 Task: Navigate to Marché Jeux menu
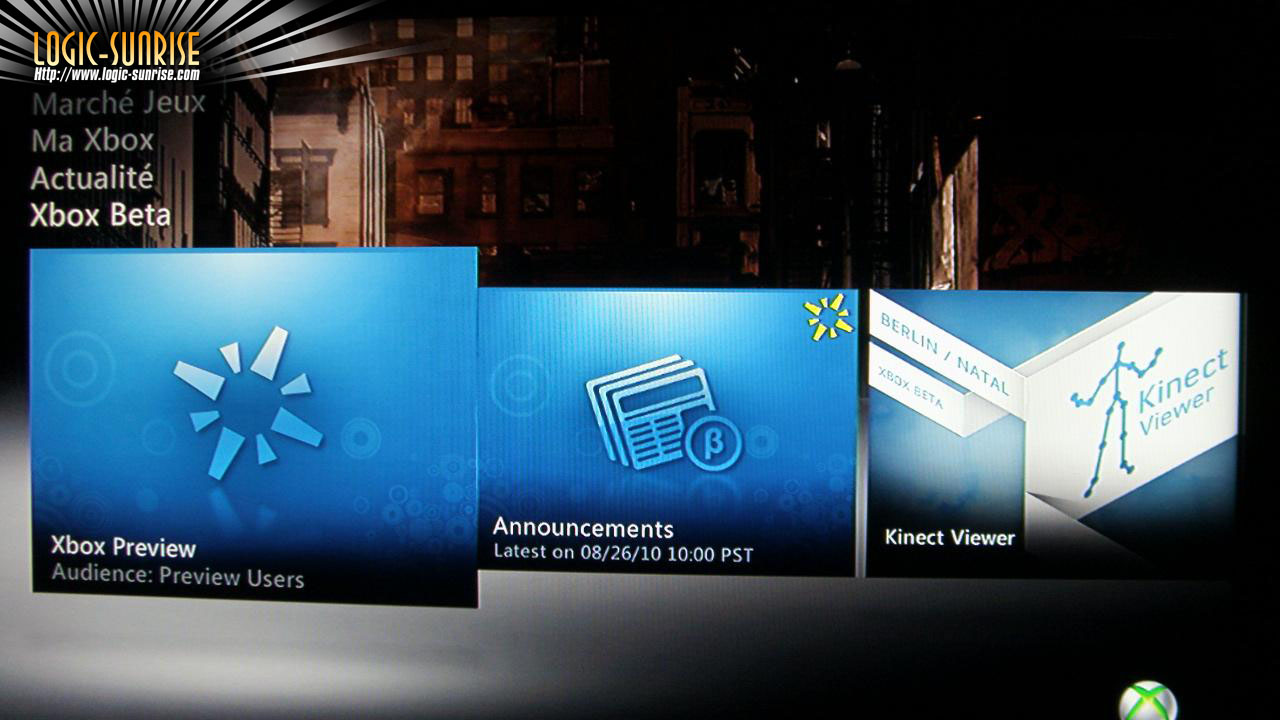(x=118, y=103)
